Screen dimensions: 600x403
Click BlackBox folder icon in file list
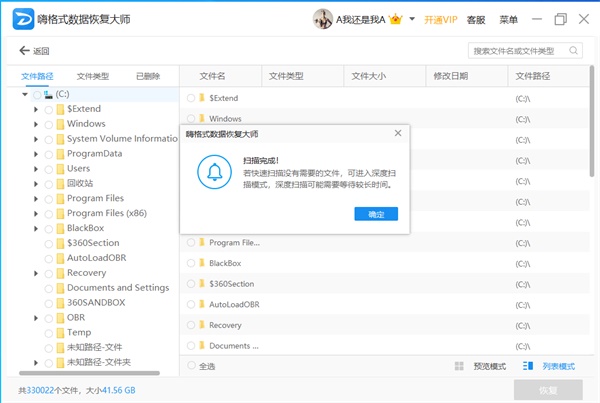tap(202, 263)
